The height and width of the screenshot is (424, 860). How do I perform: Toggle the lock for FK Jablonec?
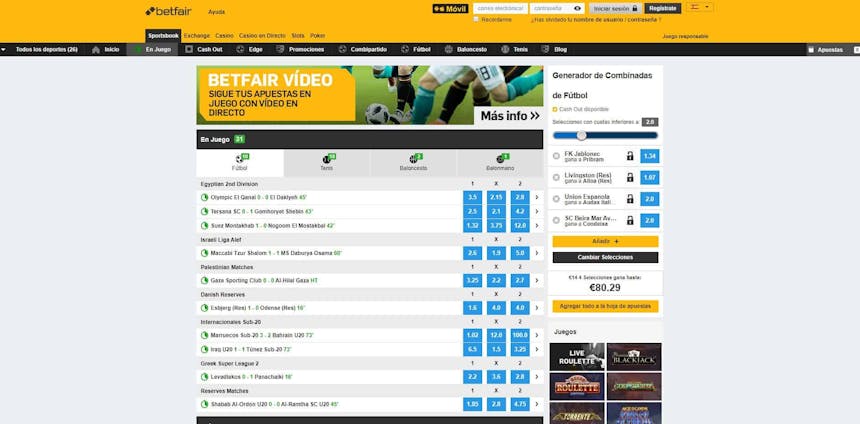(630, 156)
